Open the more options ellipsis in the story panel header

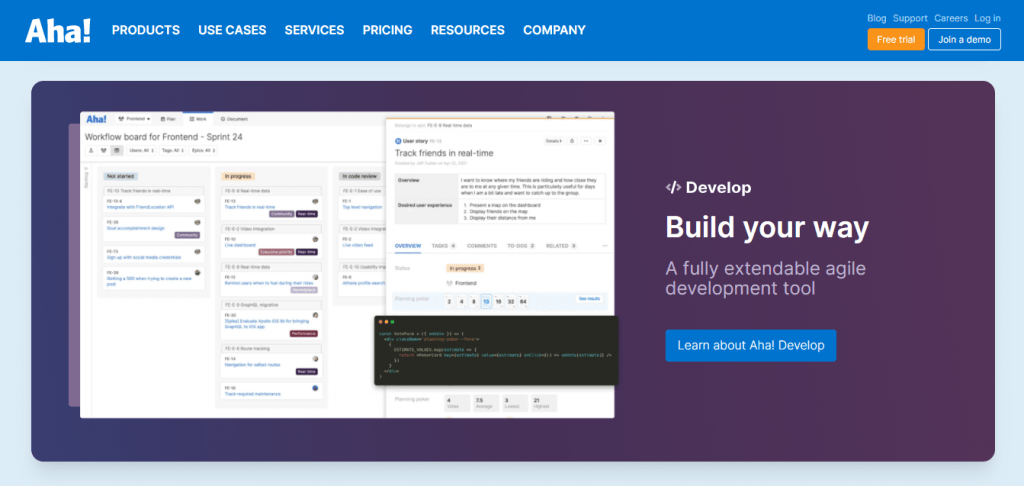click(x=586, y=141)
